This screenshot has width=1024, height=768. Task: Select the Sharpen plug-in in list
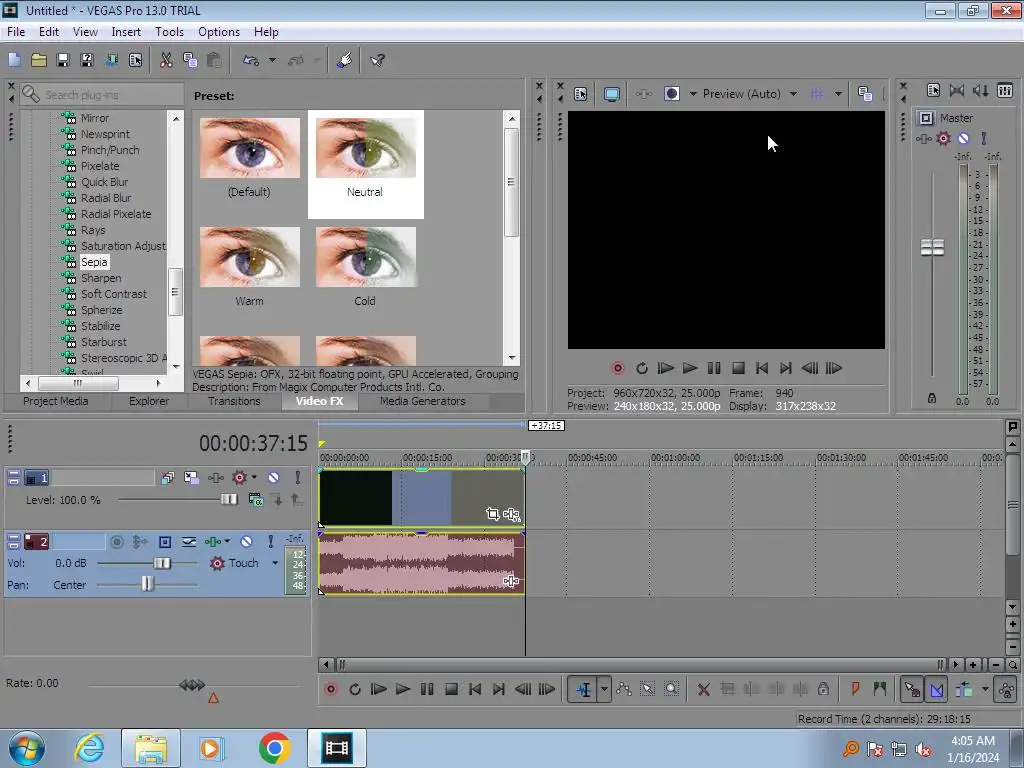point(101,278)
